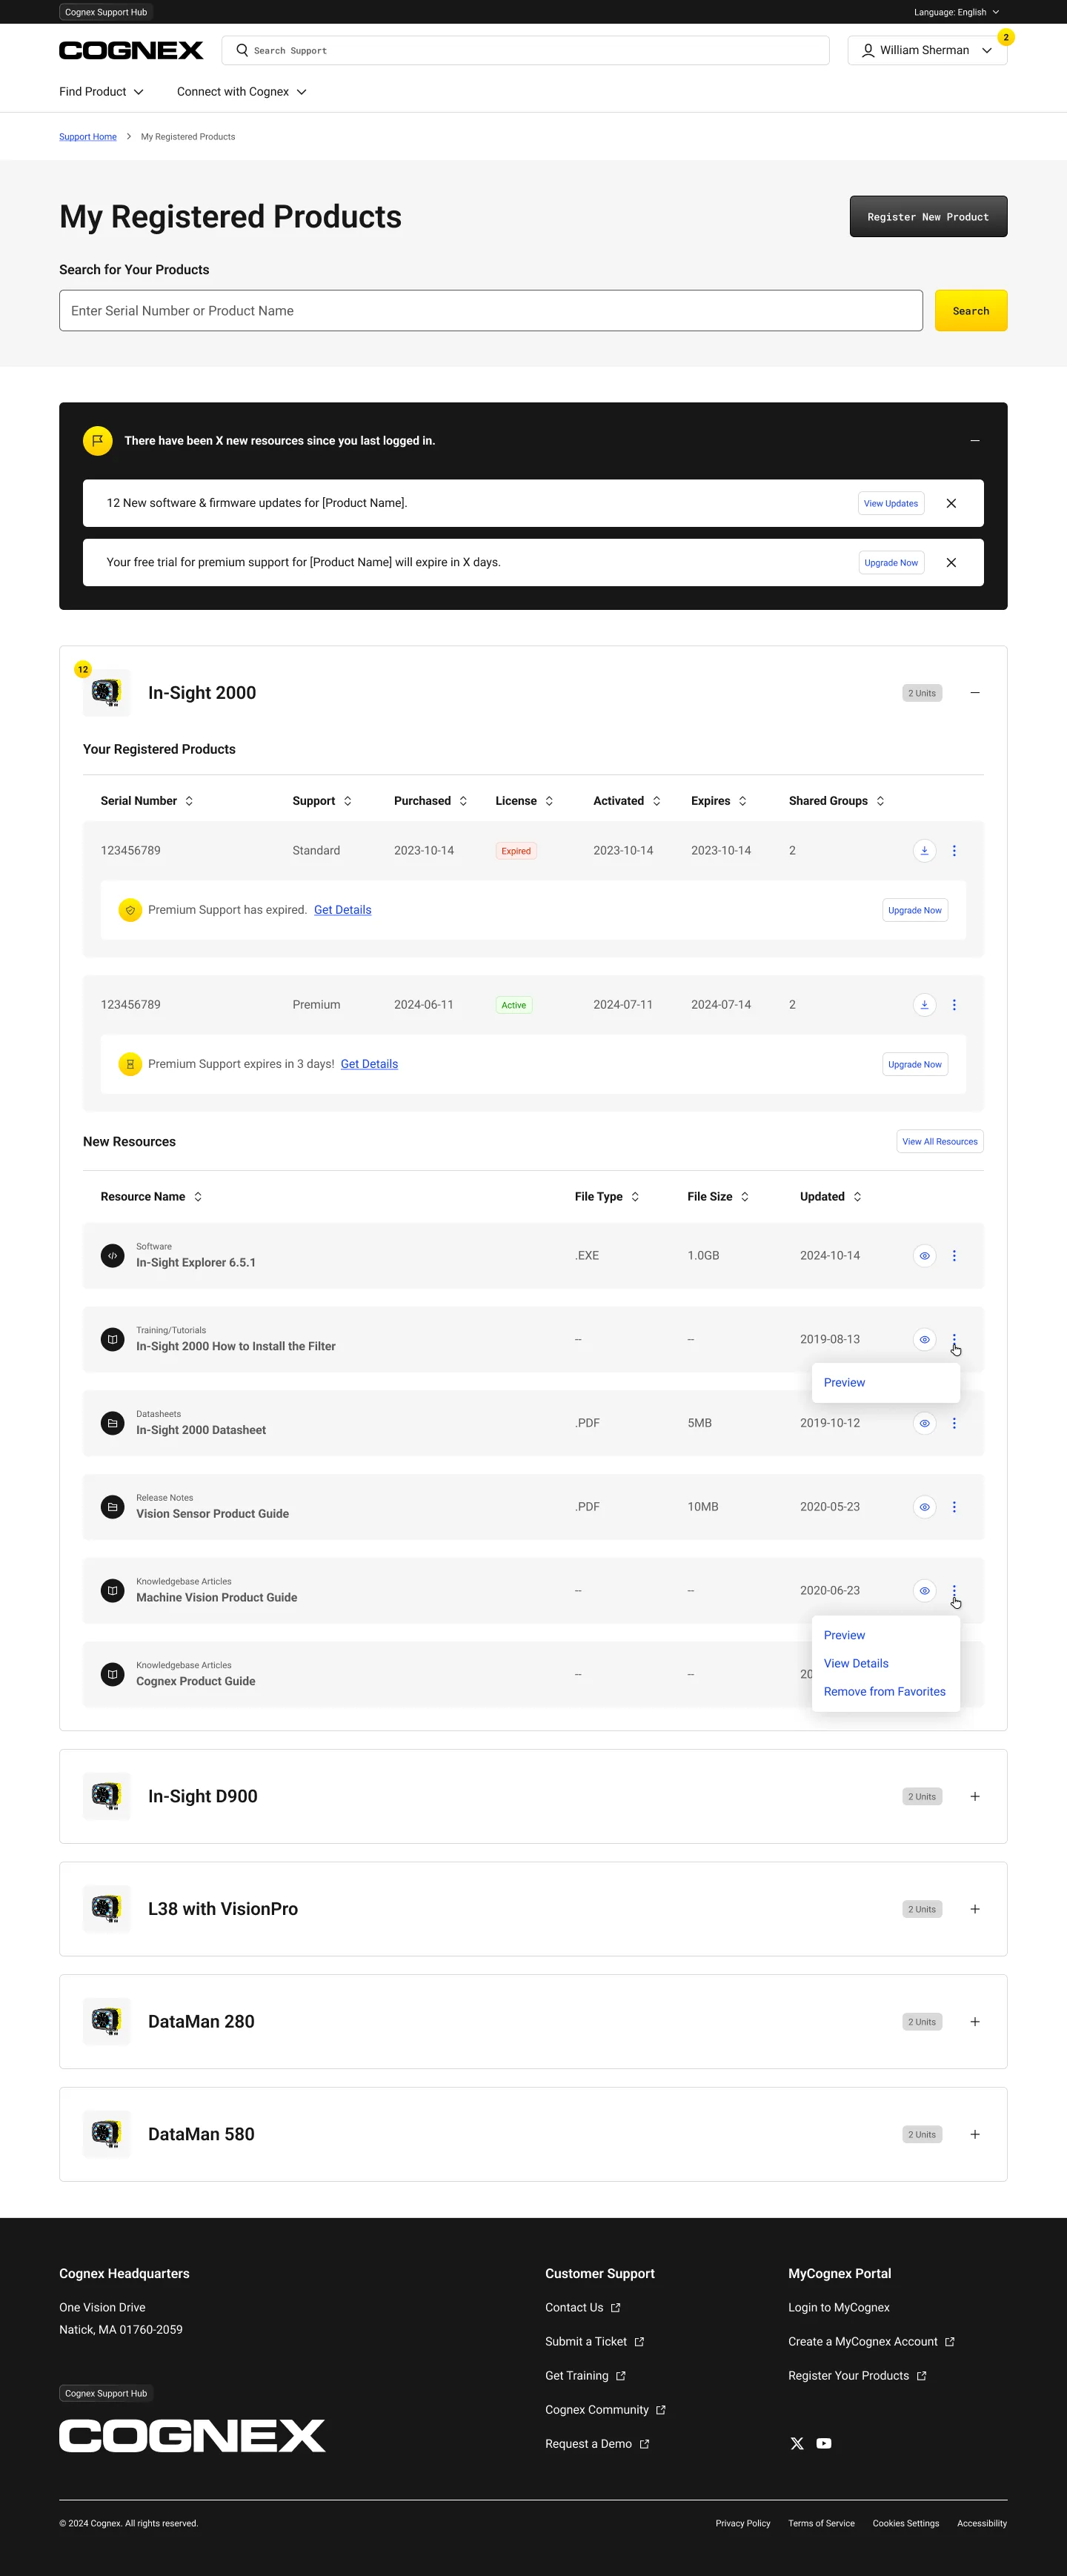The height and width of the screenshot is (2576, 1067).
Task: Preview Machine Vision Product Guide via eye icon
Action: coord(924,1591)
